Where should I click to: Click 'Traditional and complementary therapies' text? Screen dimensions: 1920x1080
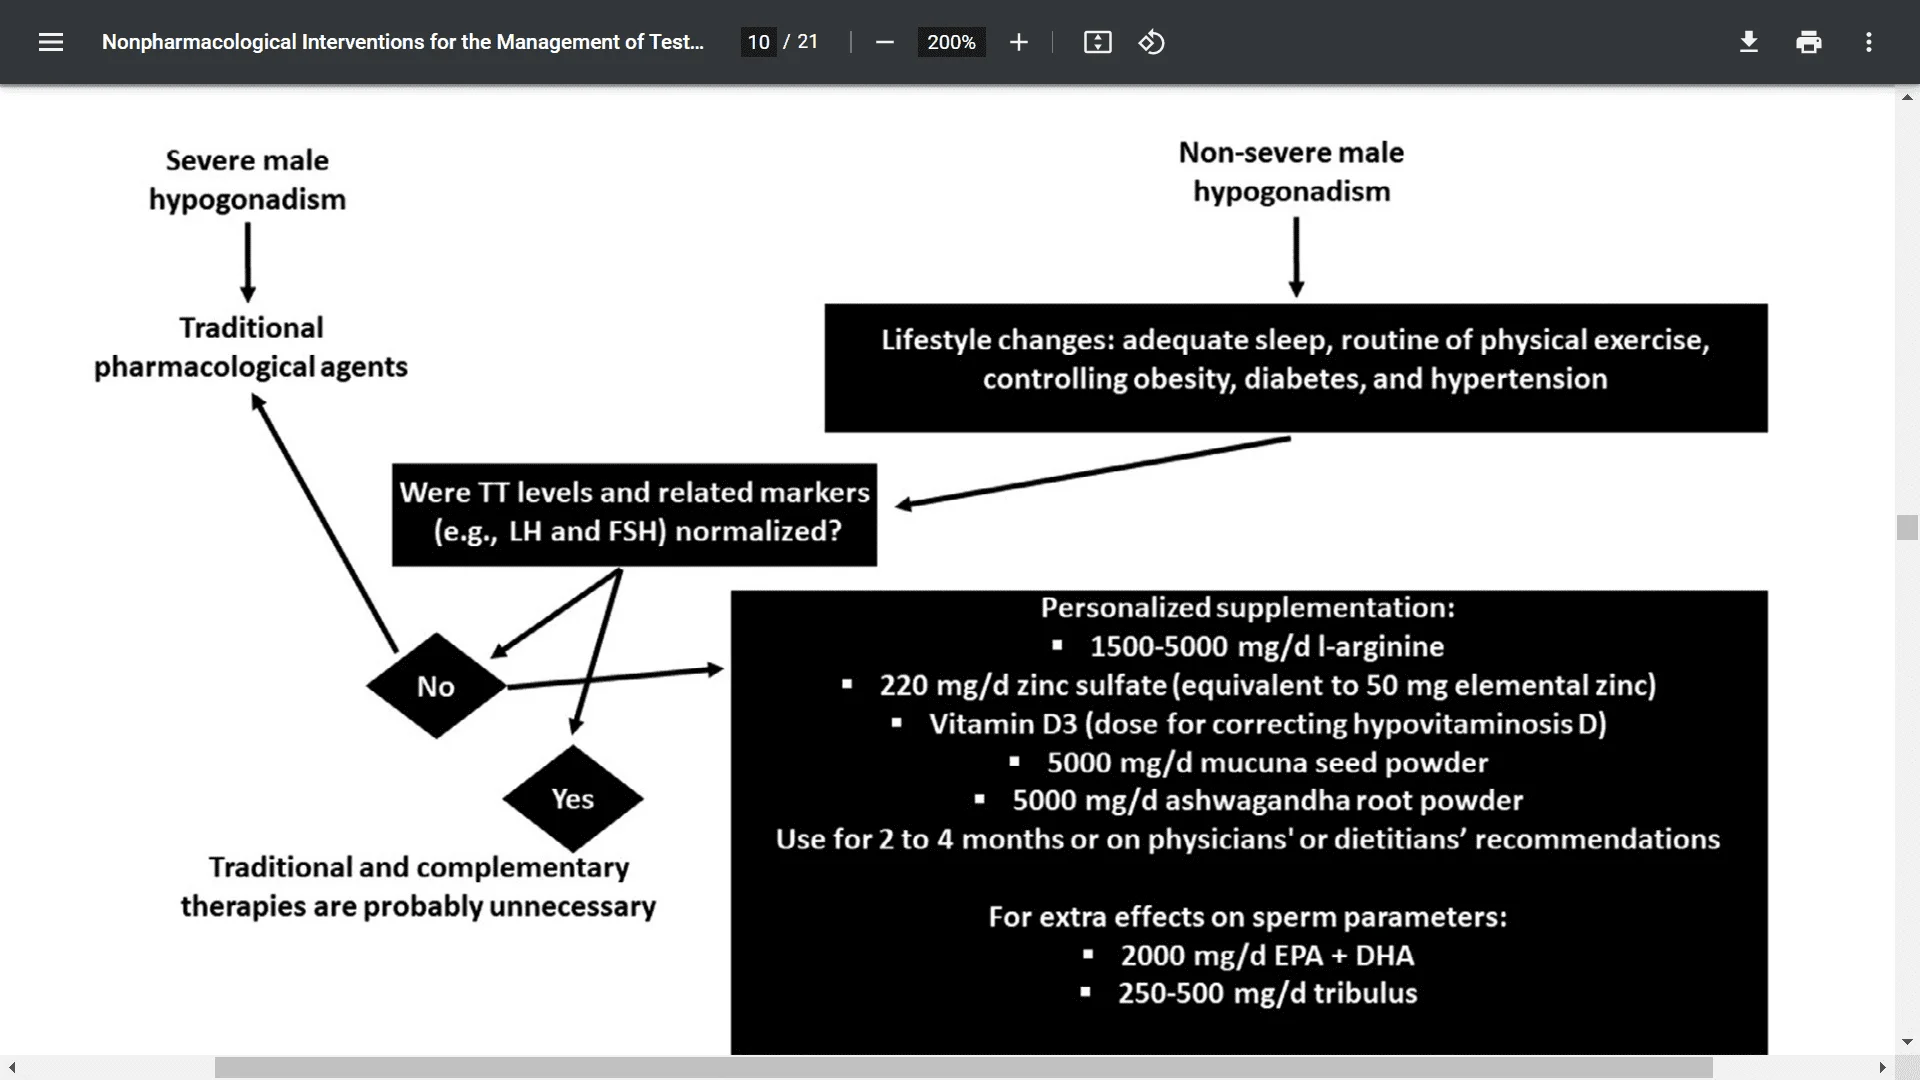(418, 887)
